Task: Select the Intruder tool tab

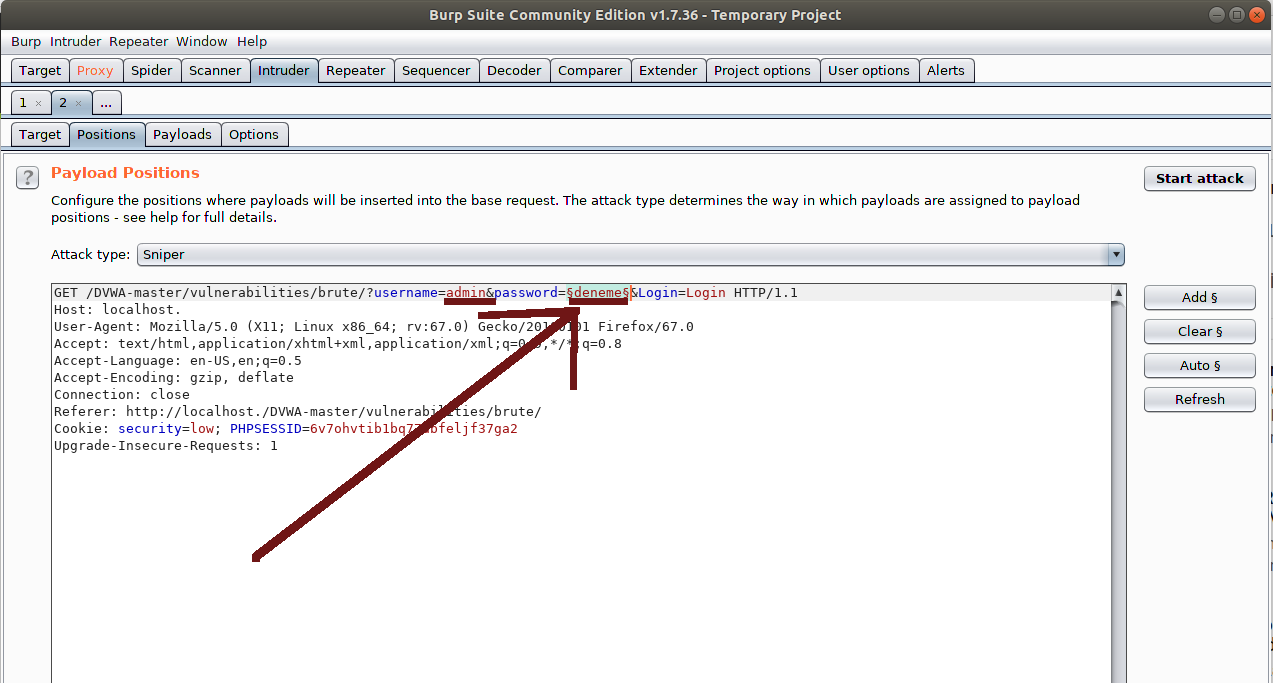Action: pos(284,70)
